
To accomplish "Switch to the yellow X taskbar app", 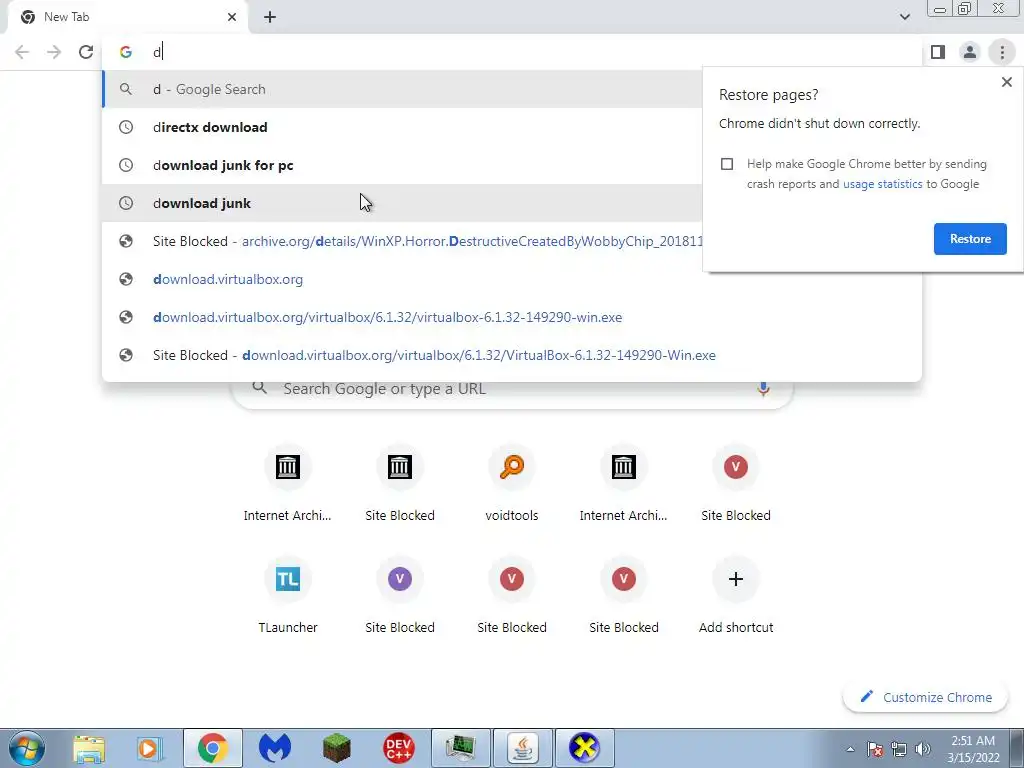I will click(584, 748).
